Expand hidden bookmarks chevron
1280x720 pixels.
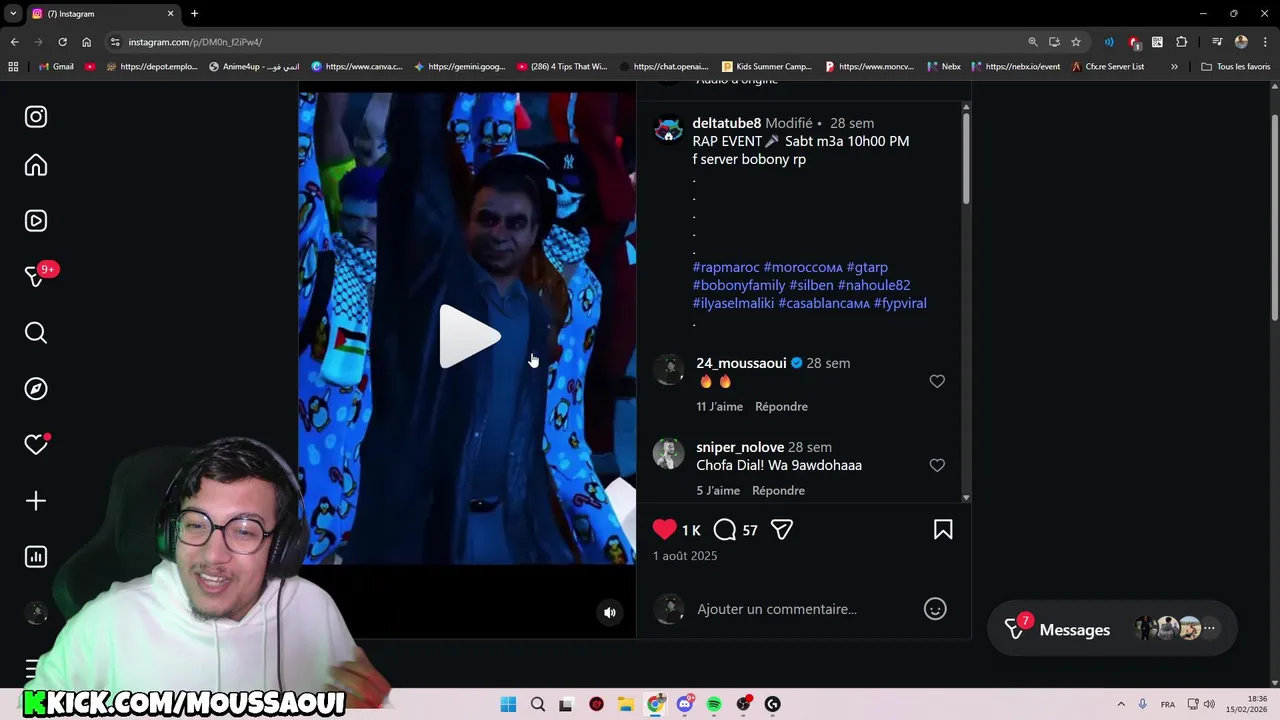(1174, 67)
